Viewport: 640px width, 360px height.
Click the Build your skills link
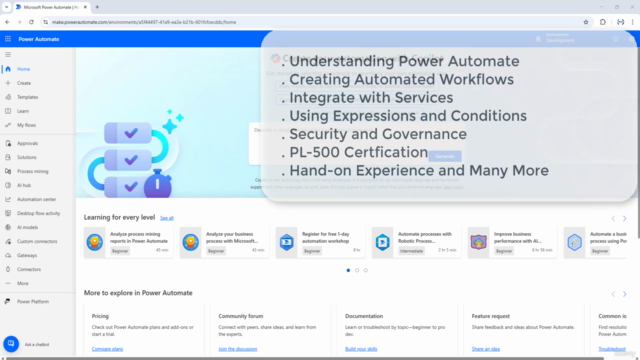[361, 349]
